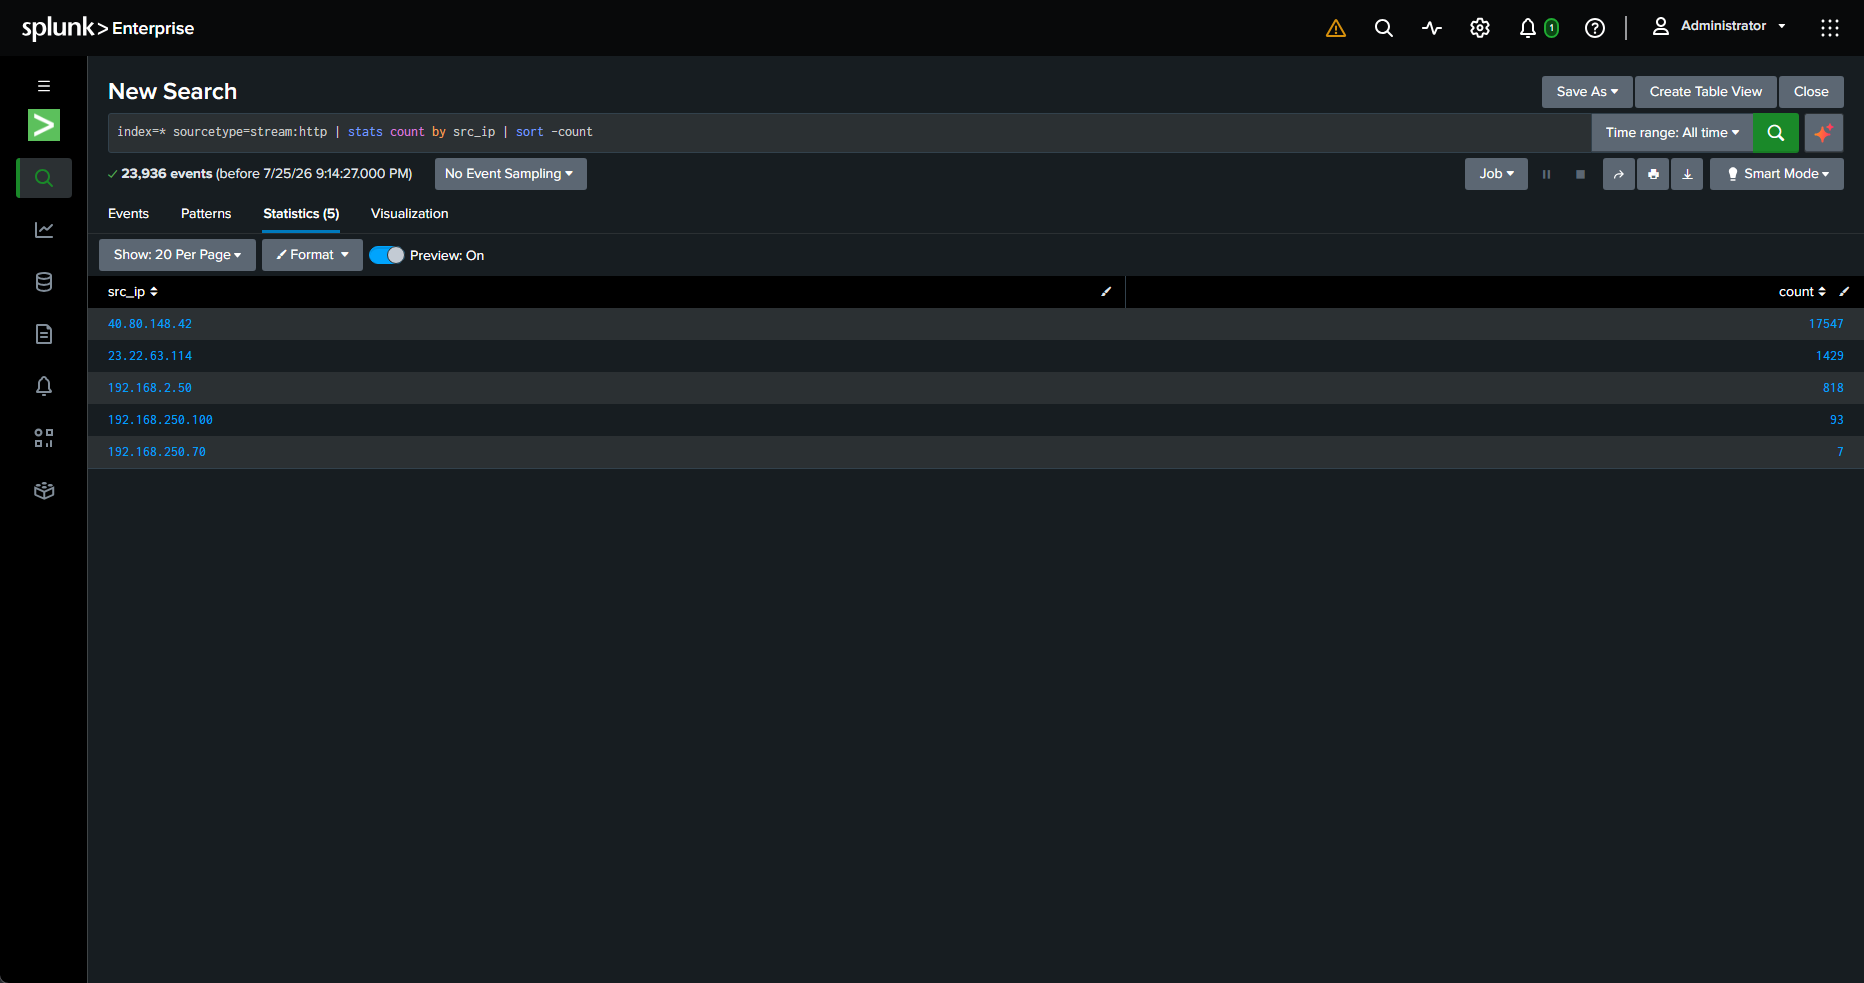Screen dimensions: 1864x983
Task: Click the hamburger menu icon in sidebar
Action: tap(44, 86)
